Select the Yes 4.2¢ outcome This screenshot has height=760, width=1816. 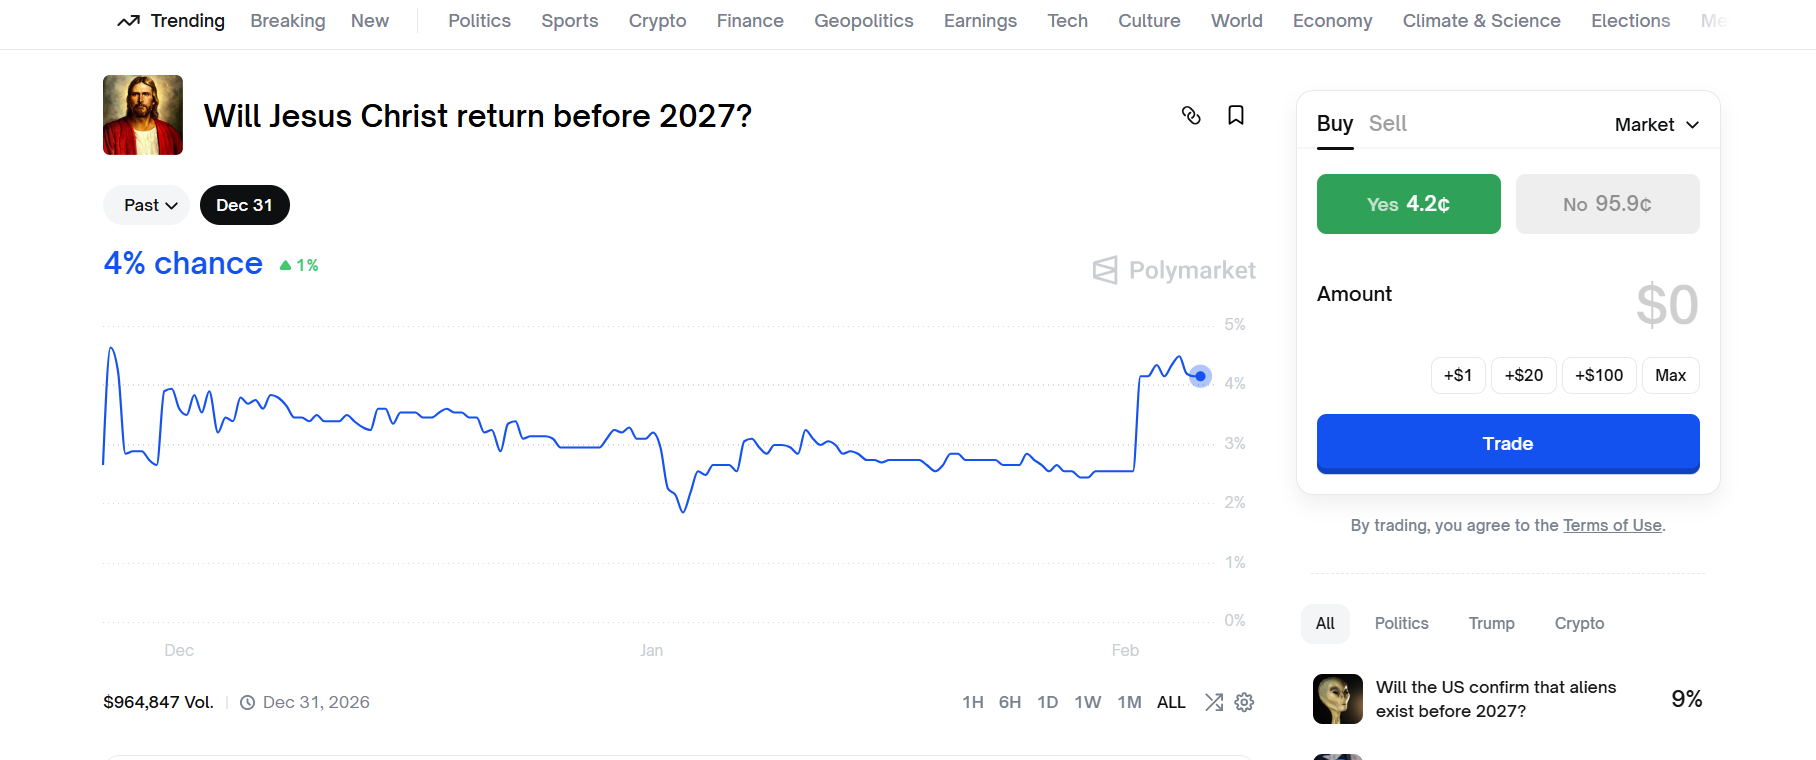1408,204
